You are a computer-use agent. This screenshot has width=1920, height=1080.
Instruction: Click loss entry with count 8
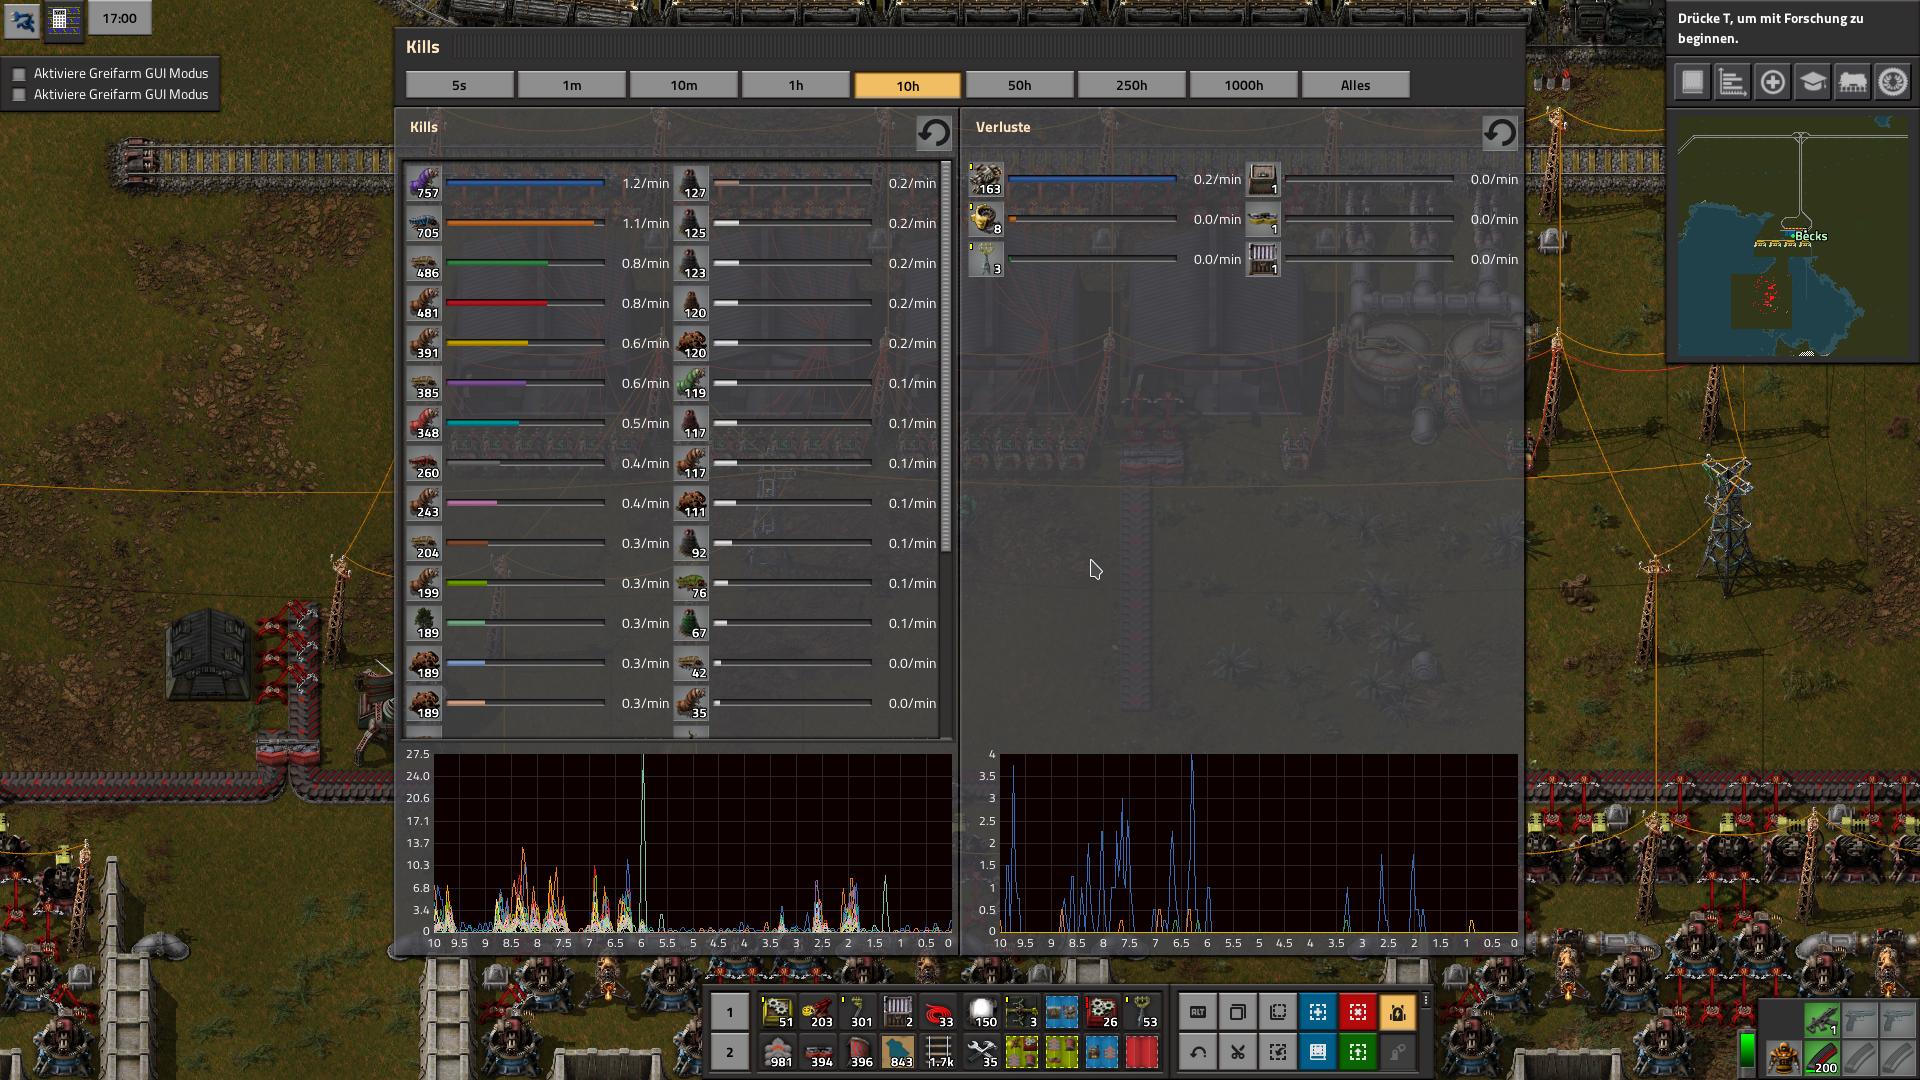pyautogui.click(x=986, y=220)
